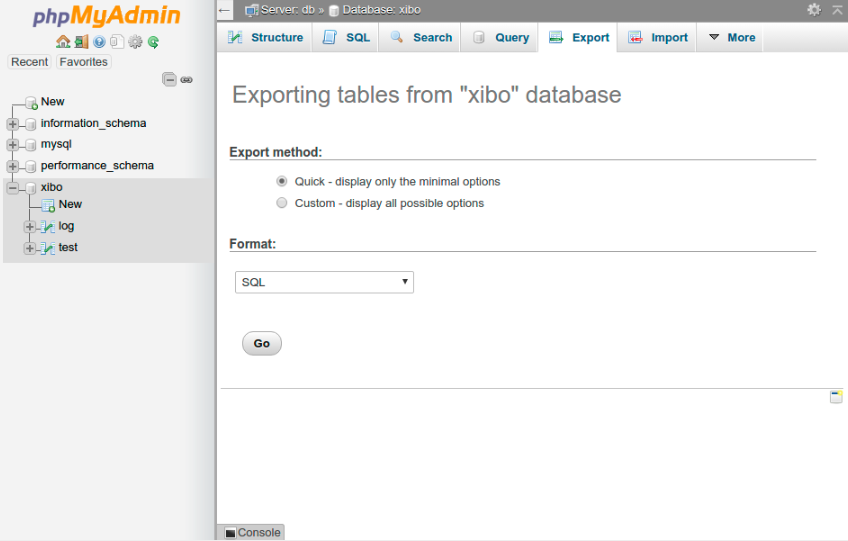Open the More tab dropdown
Image resolution: width=848 pixels, height=541 pixels.
tap(731, 38)
